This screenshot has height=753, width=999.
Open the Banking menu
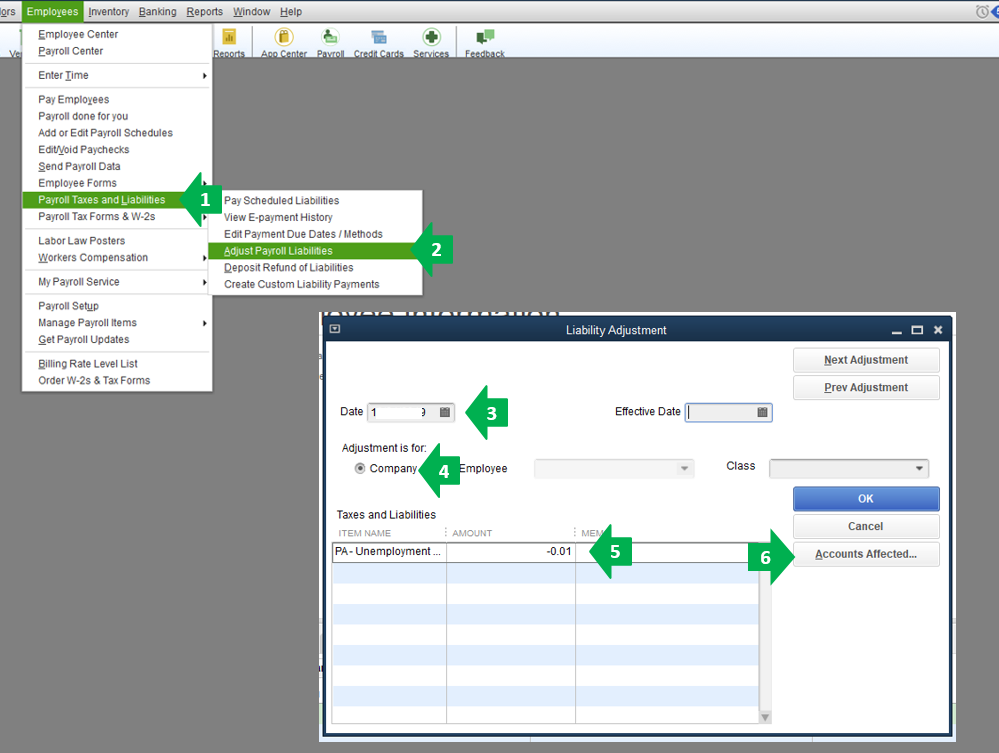point(157,11)
